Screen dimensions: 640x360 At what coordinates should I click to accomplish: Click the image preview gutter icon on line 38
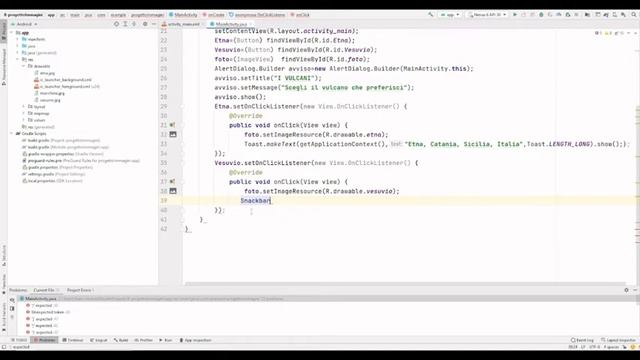pyautogui.click(x=173, y=191)
